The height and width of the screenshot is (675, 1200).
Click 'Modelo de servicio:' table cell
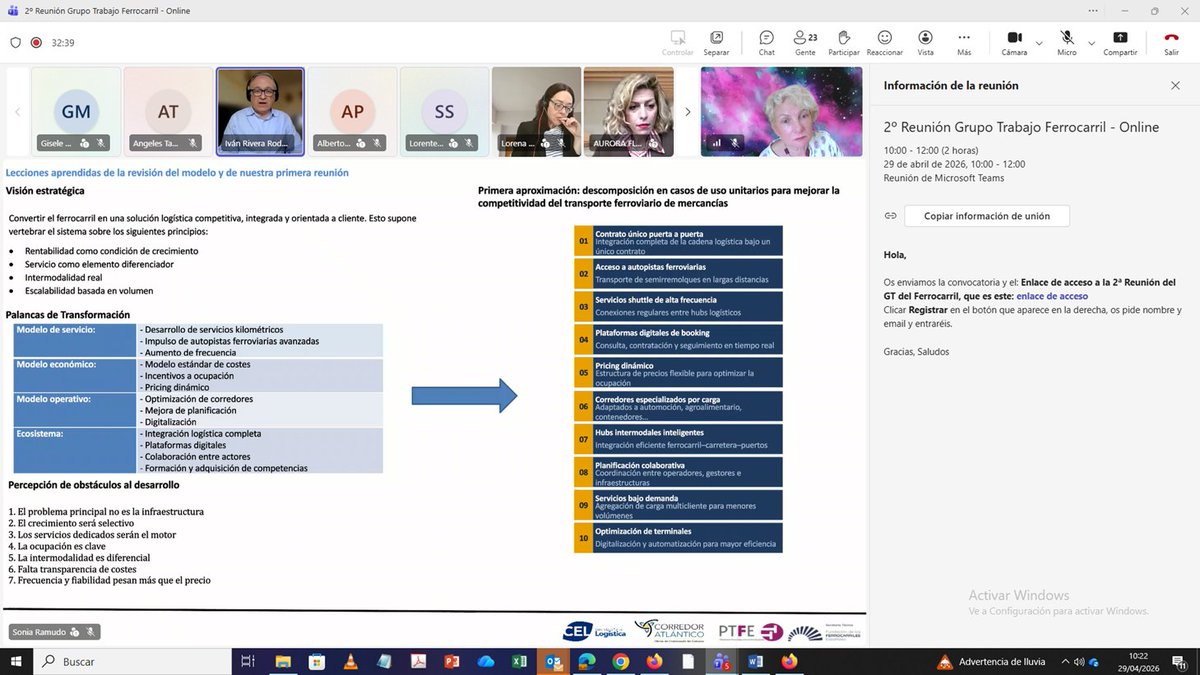coord(75,341)
